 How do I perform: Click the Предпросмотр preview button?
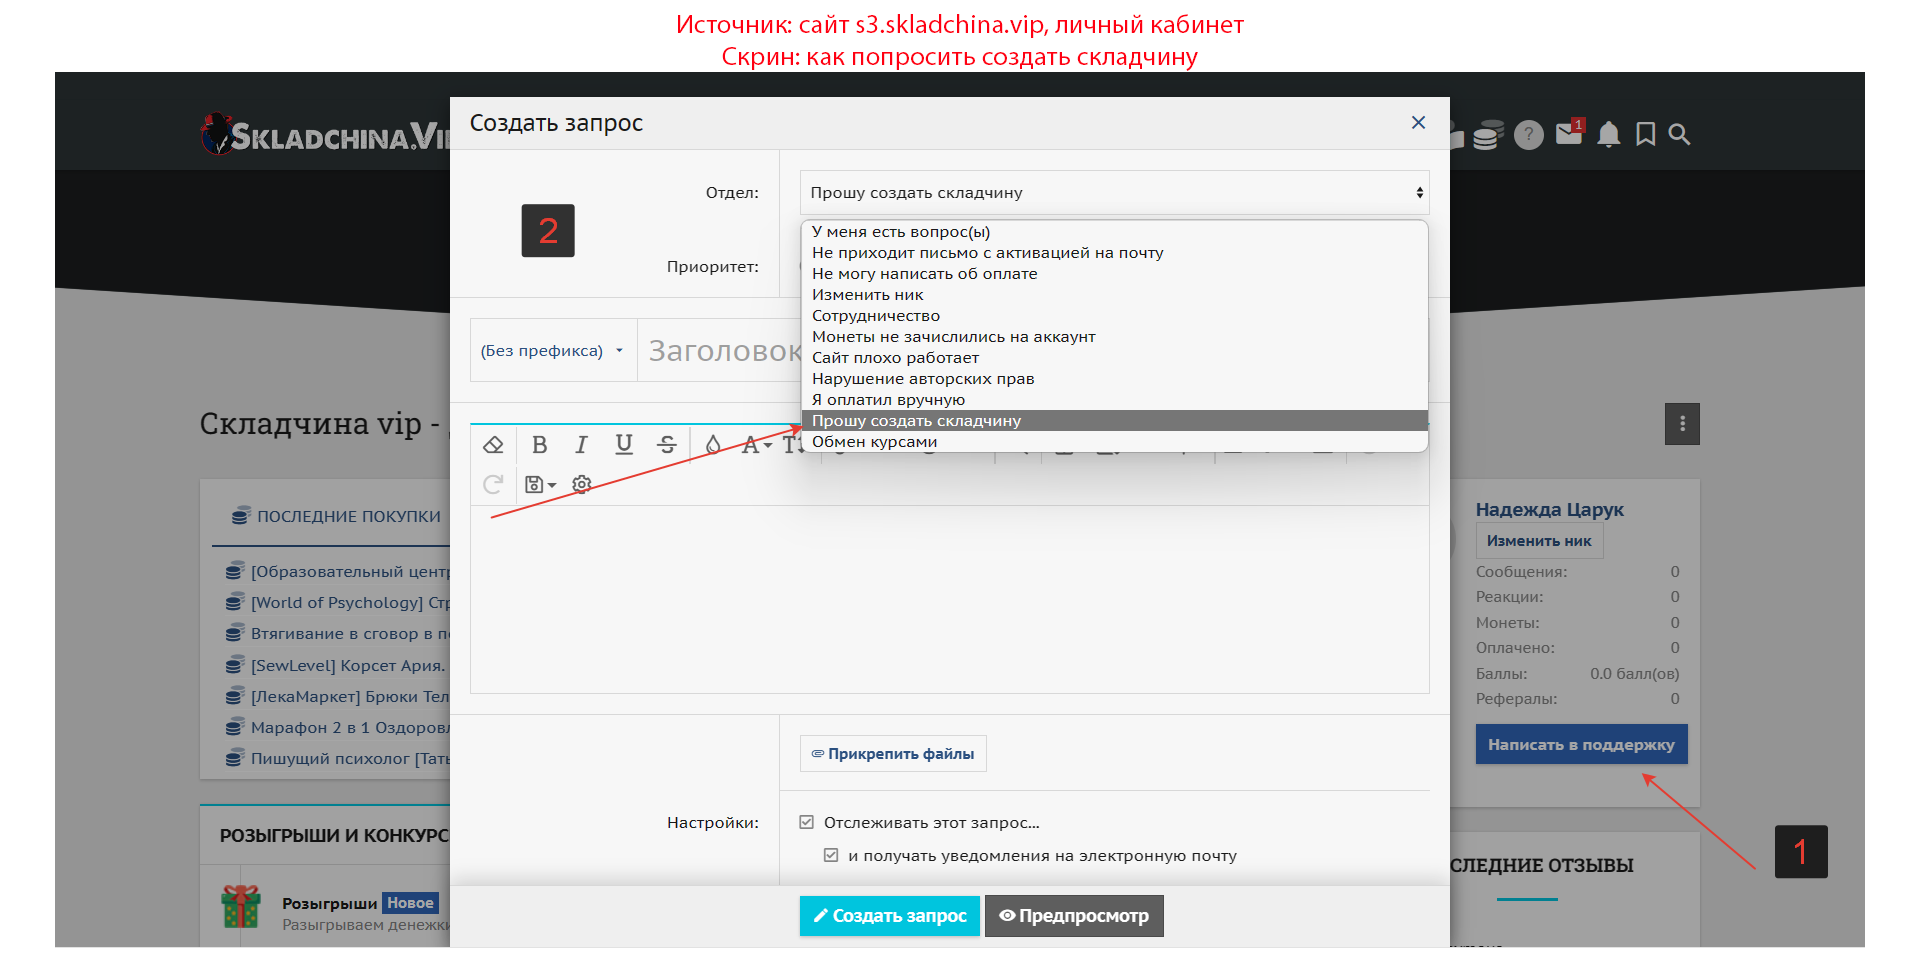(1074, 915)
